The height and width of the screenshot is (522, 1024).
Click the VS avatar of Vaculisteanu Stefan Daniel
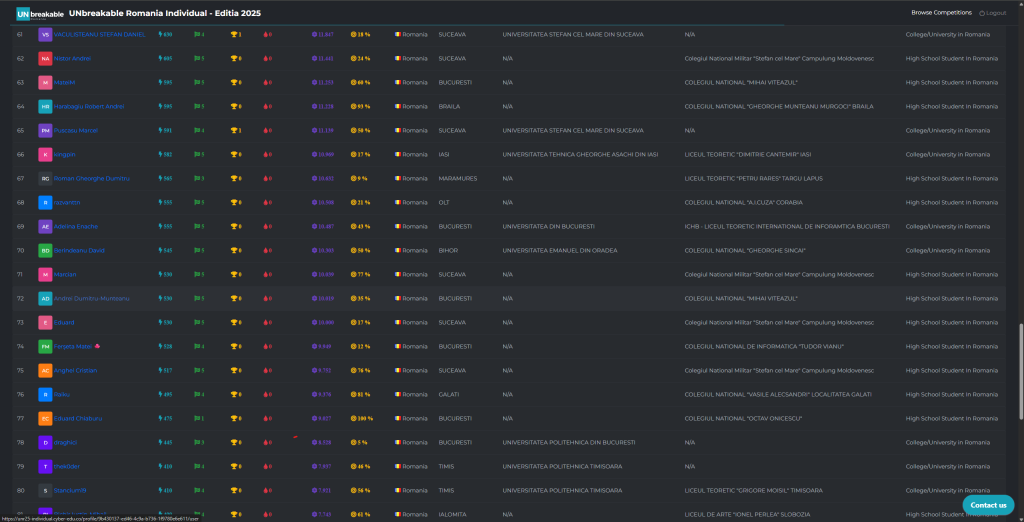[x=45, y=34]
